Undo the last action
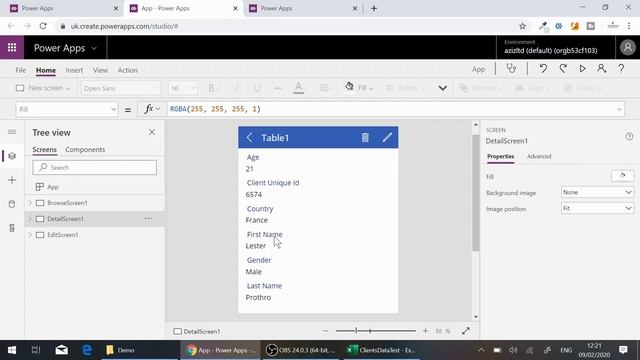 coord(543,69)
